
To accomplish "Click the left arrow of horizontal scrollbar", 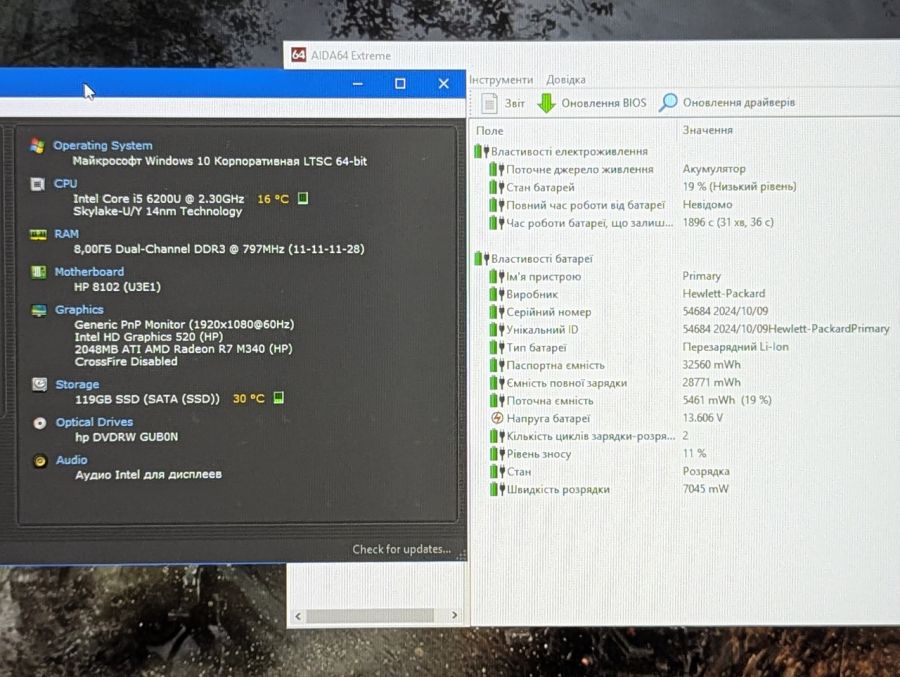I will (298, 616).
